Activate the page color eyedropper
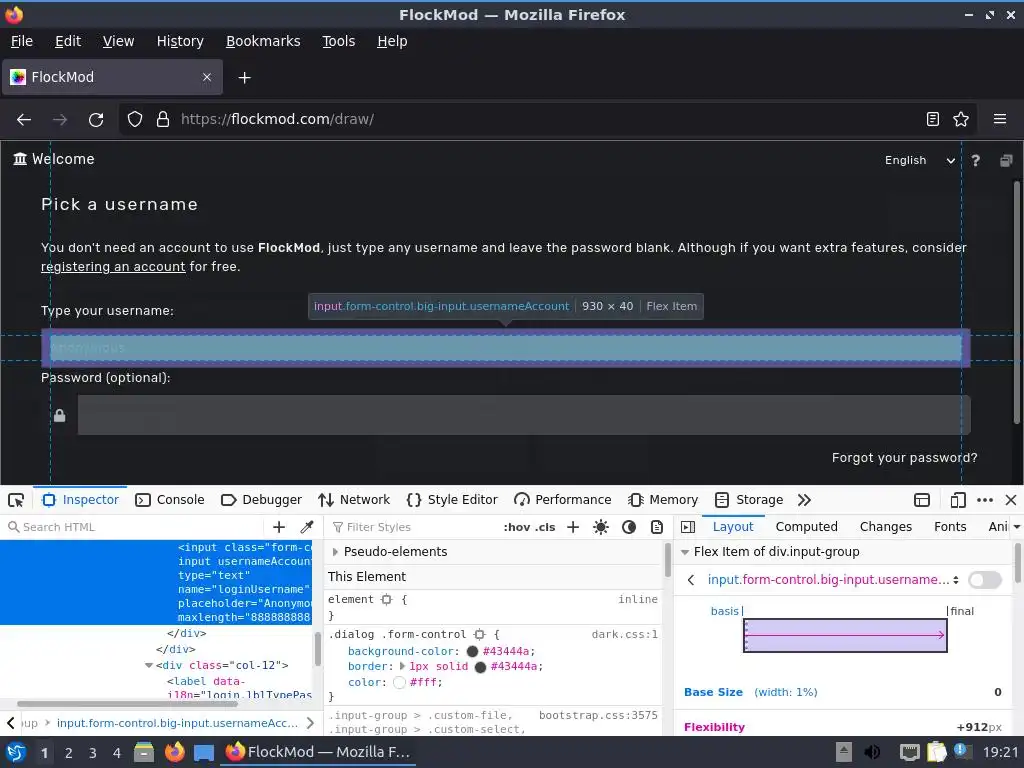Image resolution: width=1024 pixels, height=768 pixels. [x=306, y=527]
